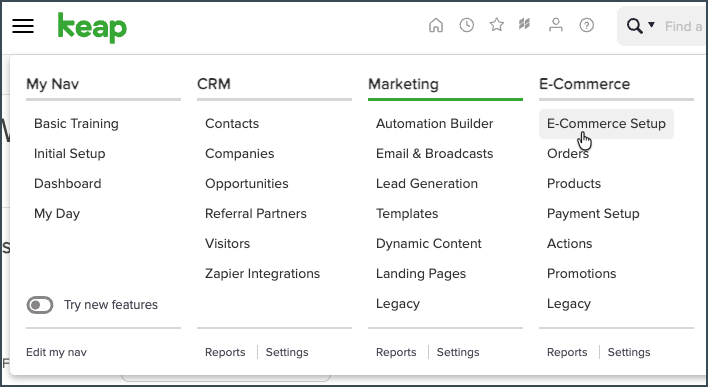Toggle the Try new features switch
708x387 pixels.
pos(40,305)
